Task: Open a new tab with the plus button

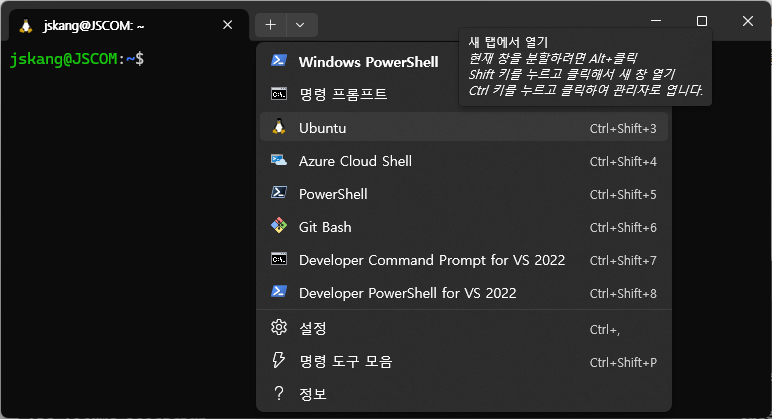Action: [270, 25]
